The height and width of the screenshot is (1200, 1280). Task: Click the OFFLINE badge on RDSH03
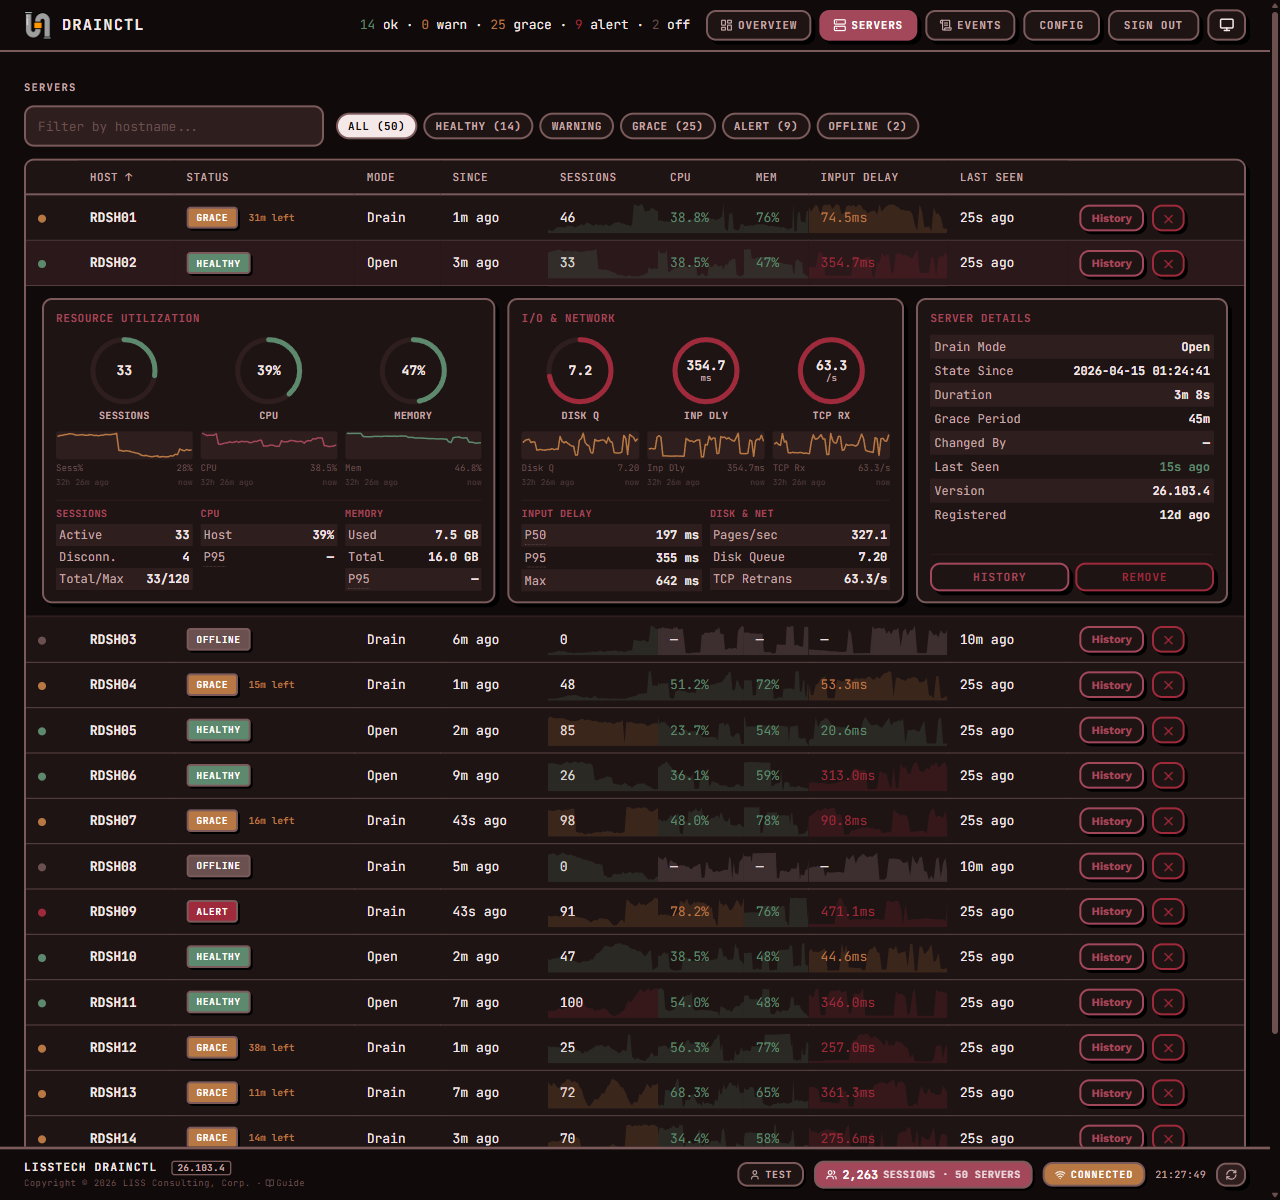point(218,639)
